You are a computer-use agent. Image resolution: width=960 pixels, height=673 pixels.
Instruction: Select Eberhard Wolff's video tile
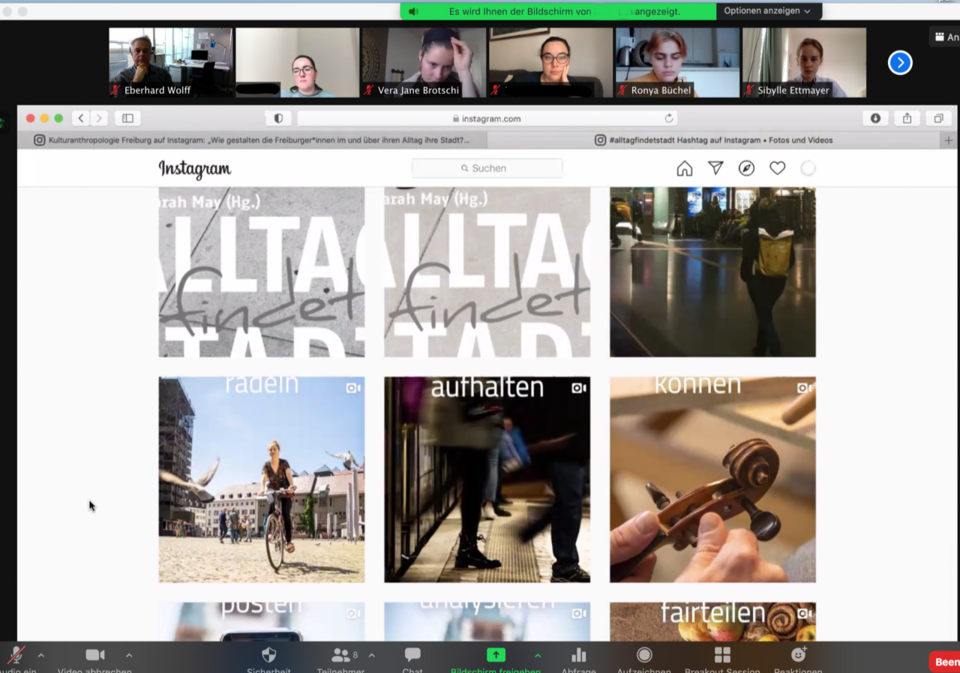(x=171, y=62)
